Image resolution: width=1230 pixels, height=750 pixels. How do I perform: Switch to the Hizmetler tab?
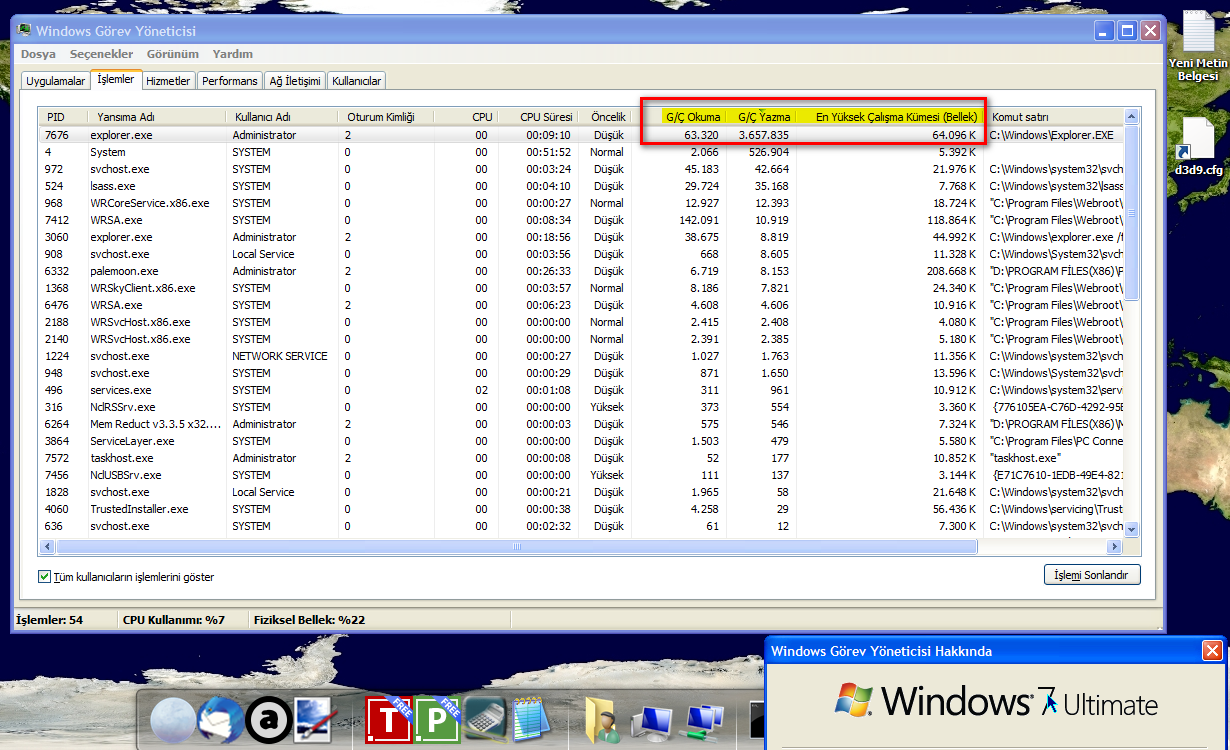coord(167,81)
